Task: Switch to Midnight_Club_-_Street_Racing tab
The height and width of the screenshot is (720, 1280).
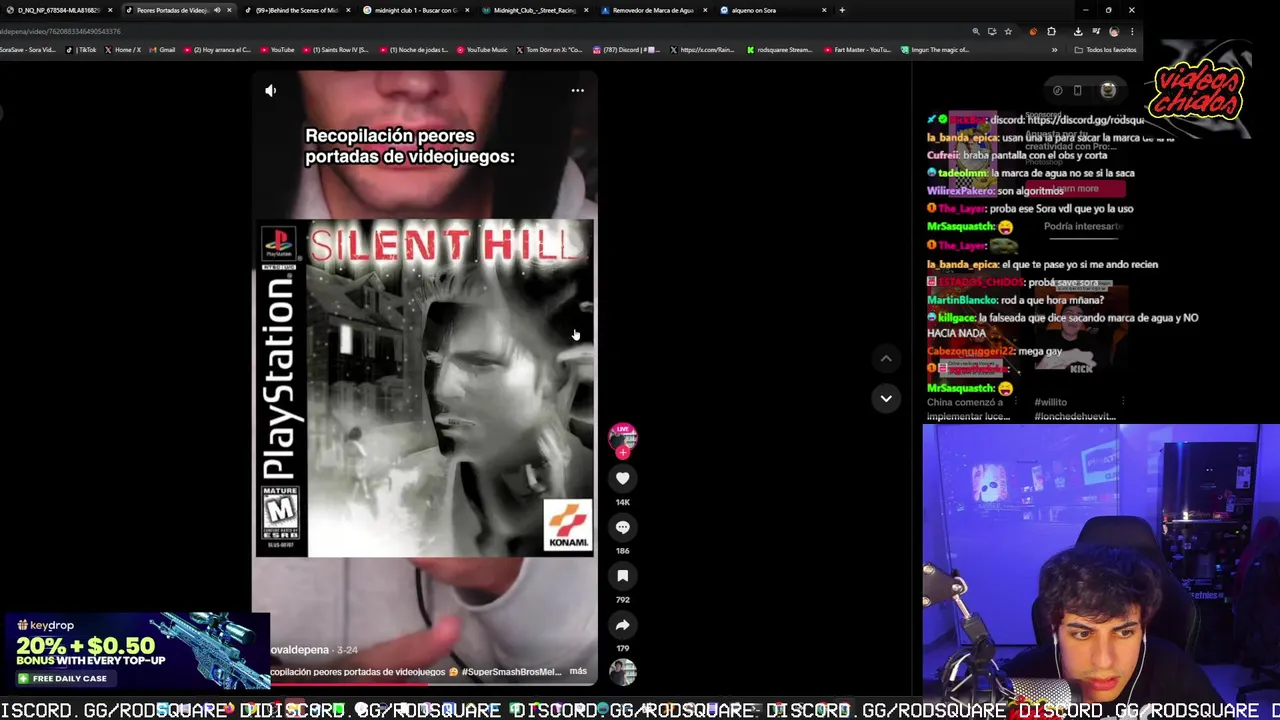Action: pos(535,10)
